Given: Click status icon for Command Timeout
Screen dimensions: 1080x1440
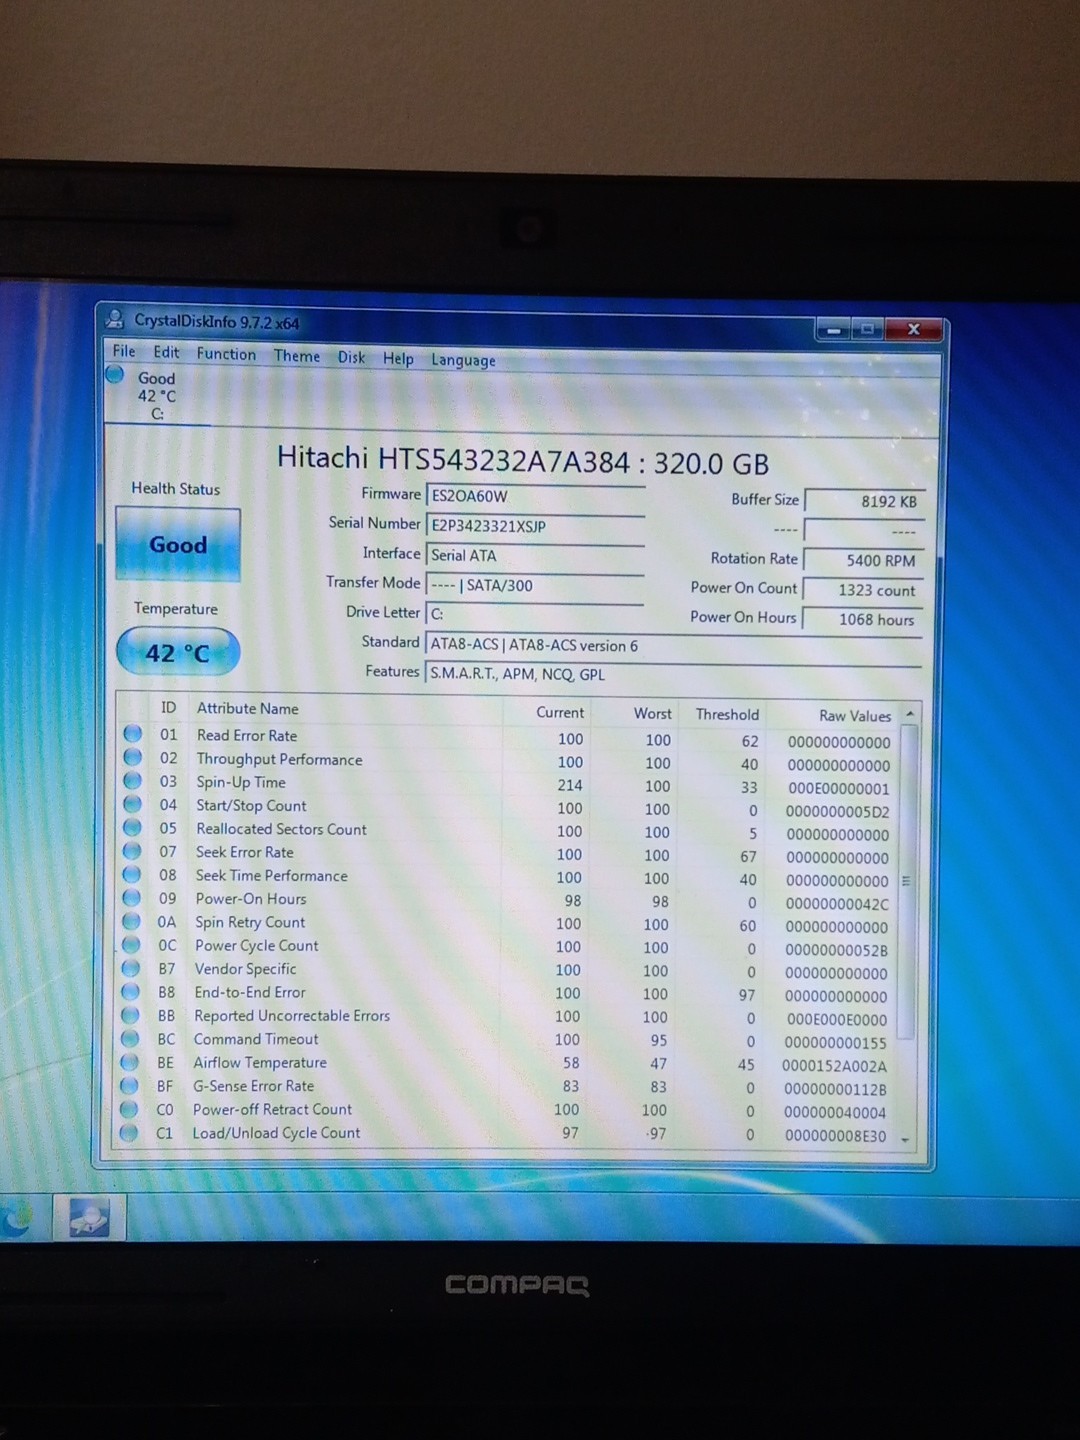Looking at the screenshot, I should click(129, 1038).
